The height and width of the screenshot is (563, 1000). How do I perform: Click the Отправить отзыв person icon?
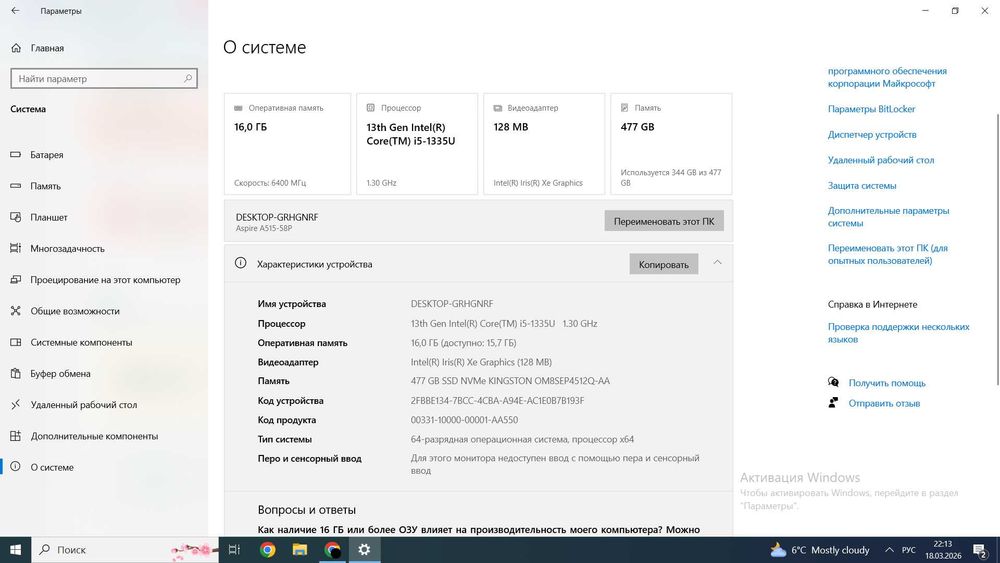coord(833,402)
